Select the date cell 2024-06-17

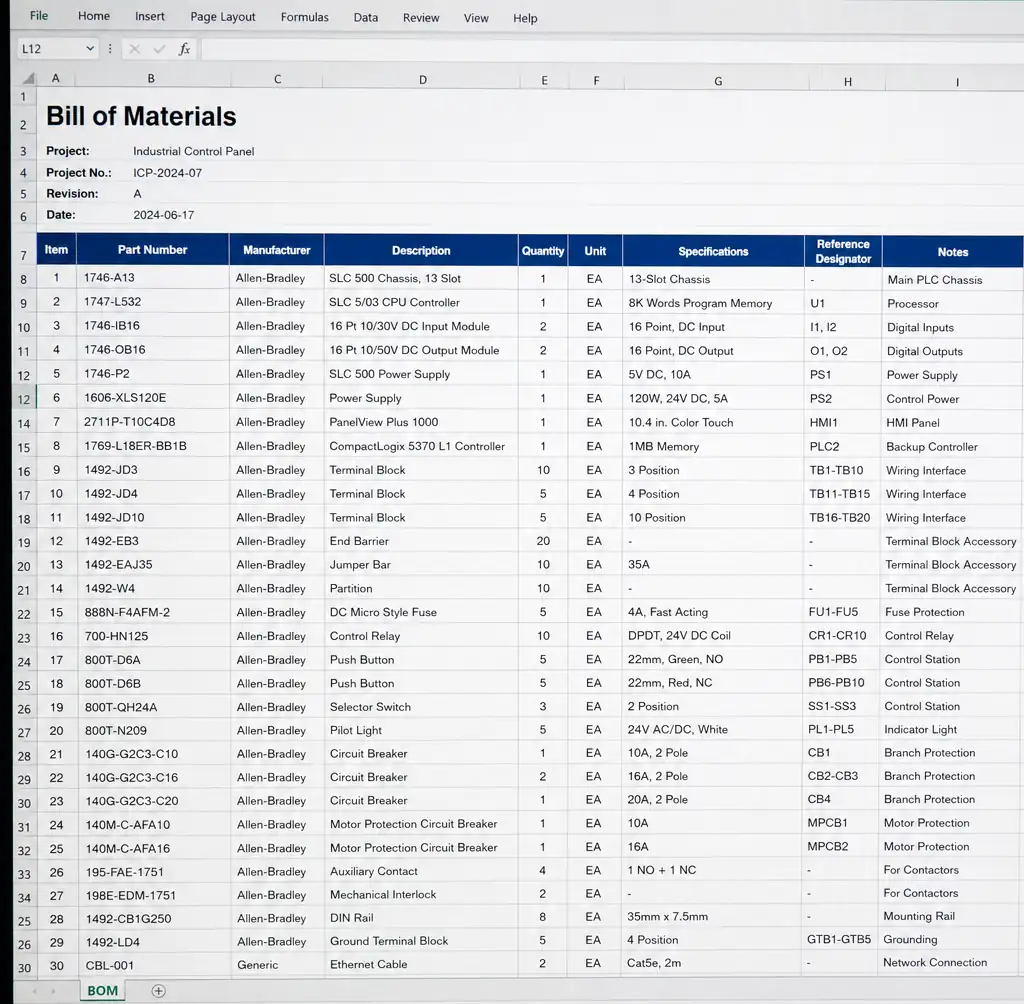click(x=163, y=215)
